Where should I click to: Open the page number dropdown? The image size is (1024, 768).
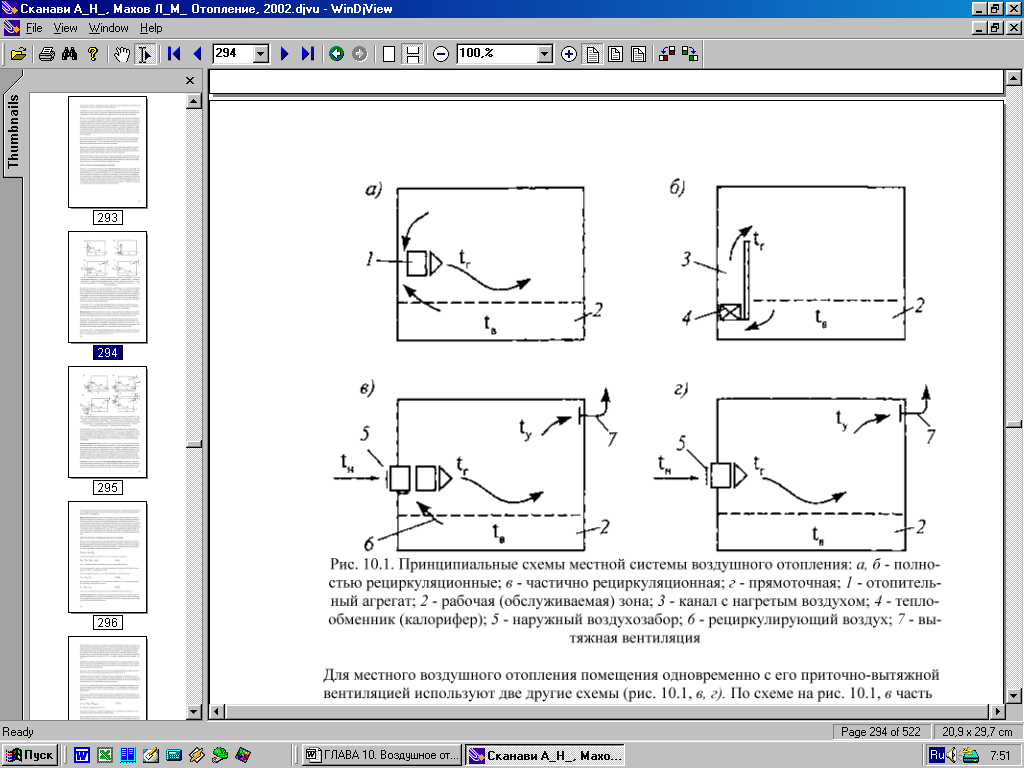pos(261,54)
